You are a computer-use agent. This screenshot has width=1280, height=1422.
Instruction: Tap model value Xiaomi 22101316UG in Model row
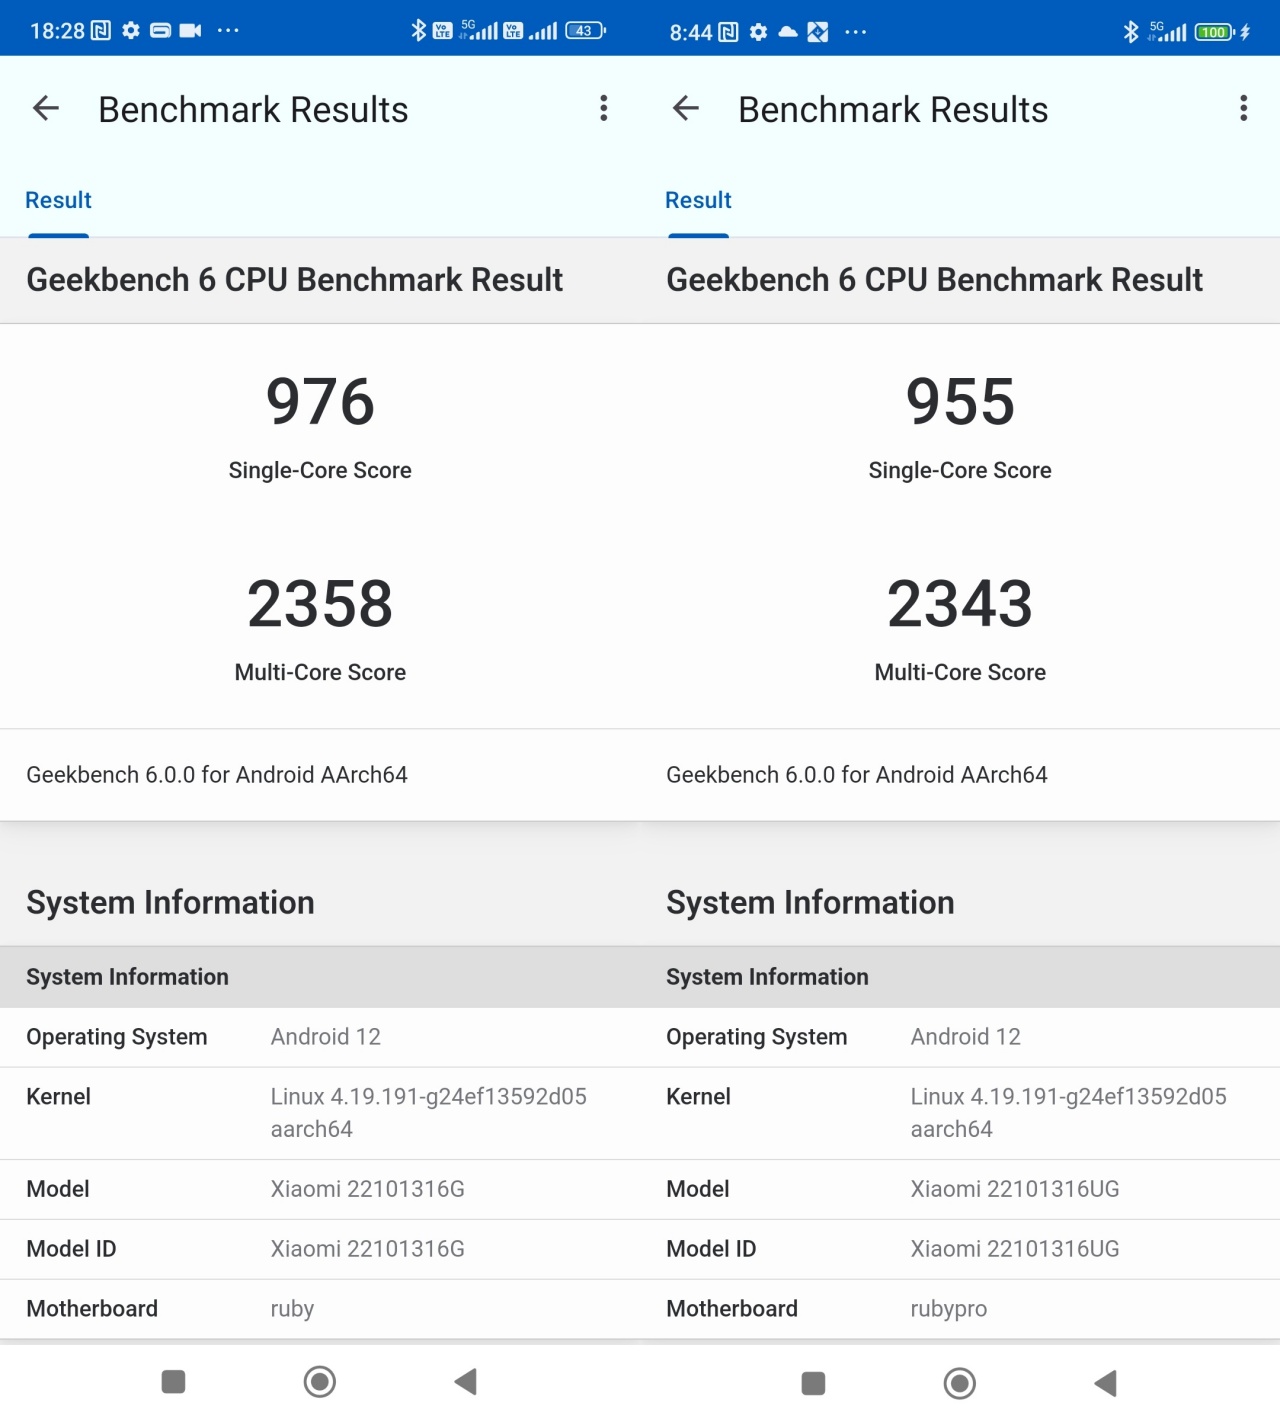click(1015, 1189)
